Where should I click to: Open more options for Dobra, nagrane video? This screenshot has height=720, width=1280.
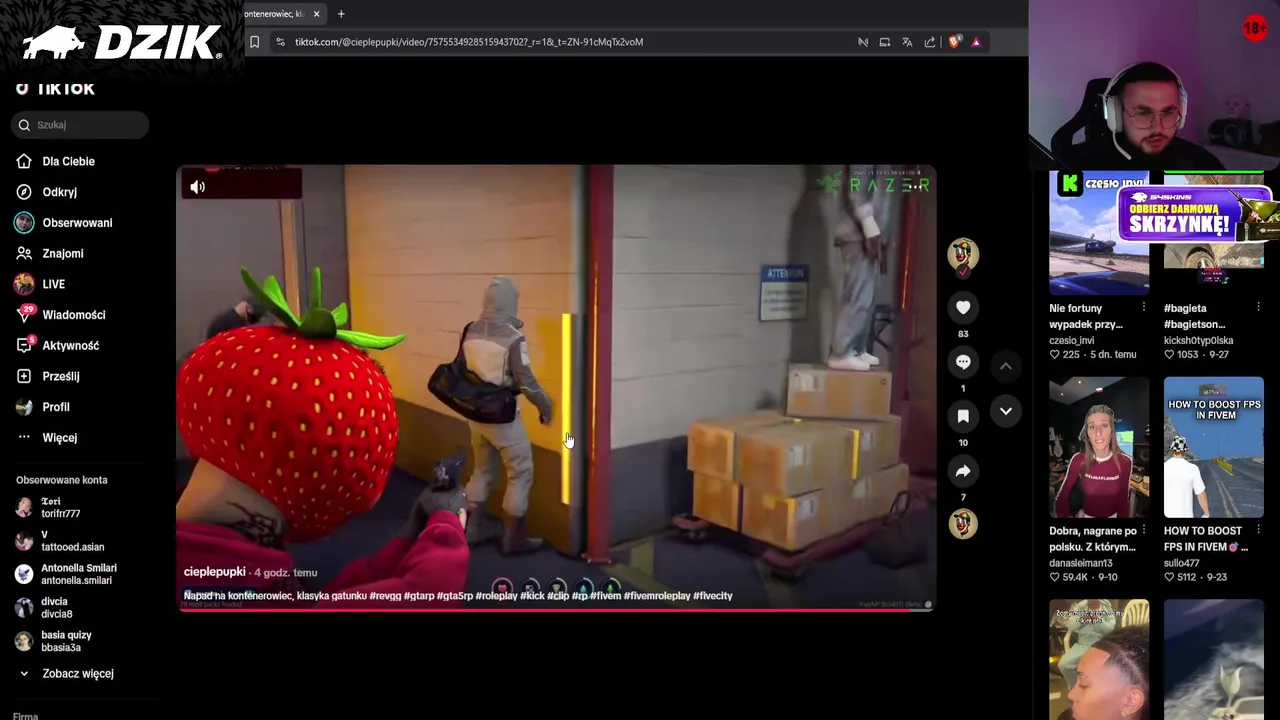[x=1143, y=531]
